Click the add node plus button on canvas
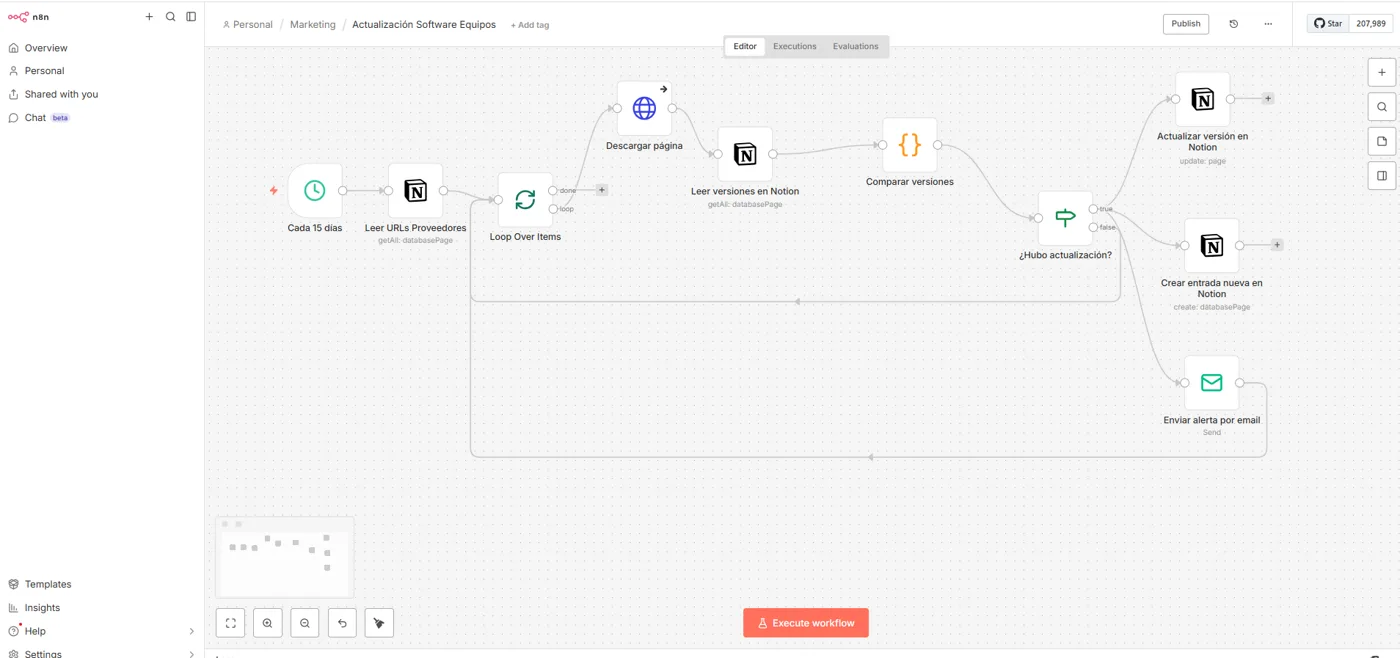This screenshot has height=658, width=1400. [x=1382, y=72]
